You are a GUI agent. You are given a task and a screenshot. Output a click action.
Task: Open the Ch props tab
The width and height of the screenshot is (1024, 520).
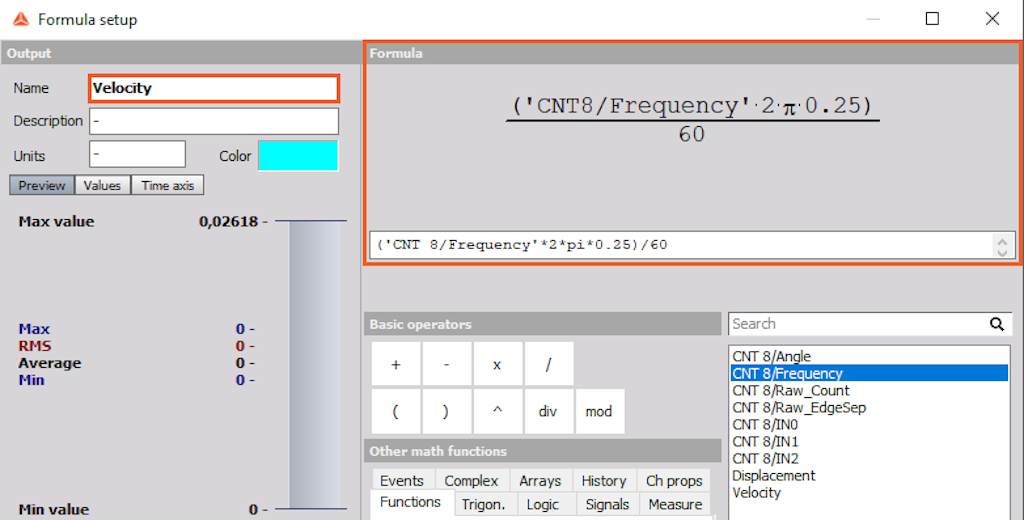[x=675, y=481]
